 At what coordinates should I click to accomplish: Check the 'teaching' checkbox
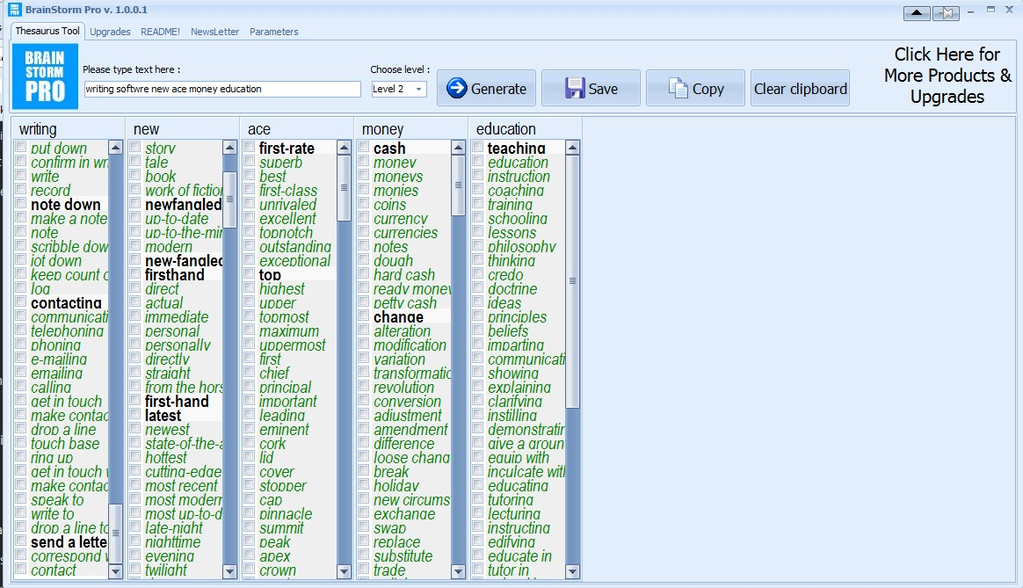coord(478,147)
